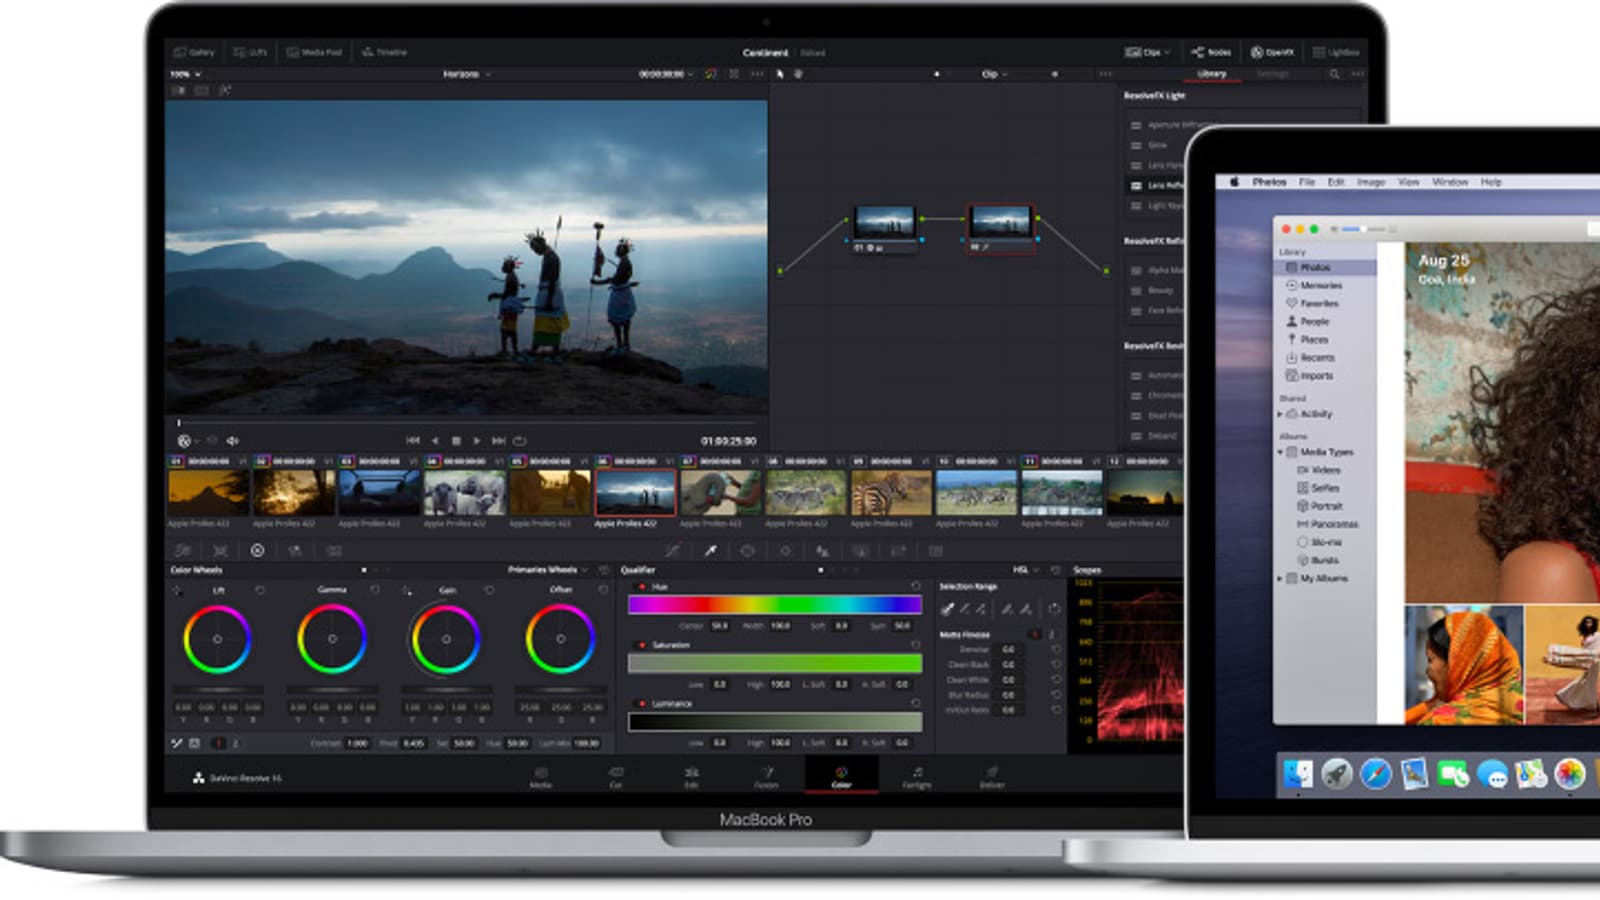Click the Offset color wheel

560,639
